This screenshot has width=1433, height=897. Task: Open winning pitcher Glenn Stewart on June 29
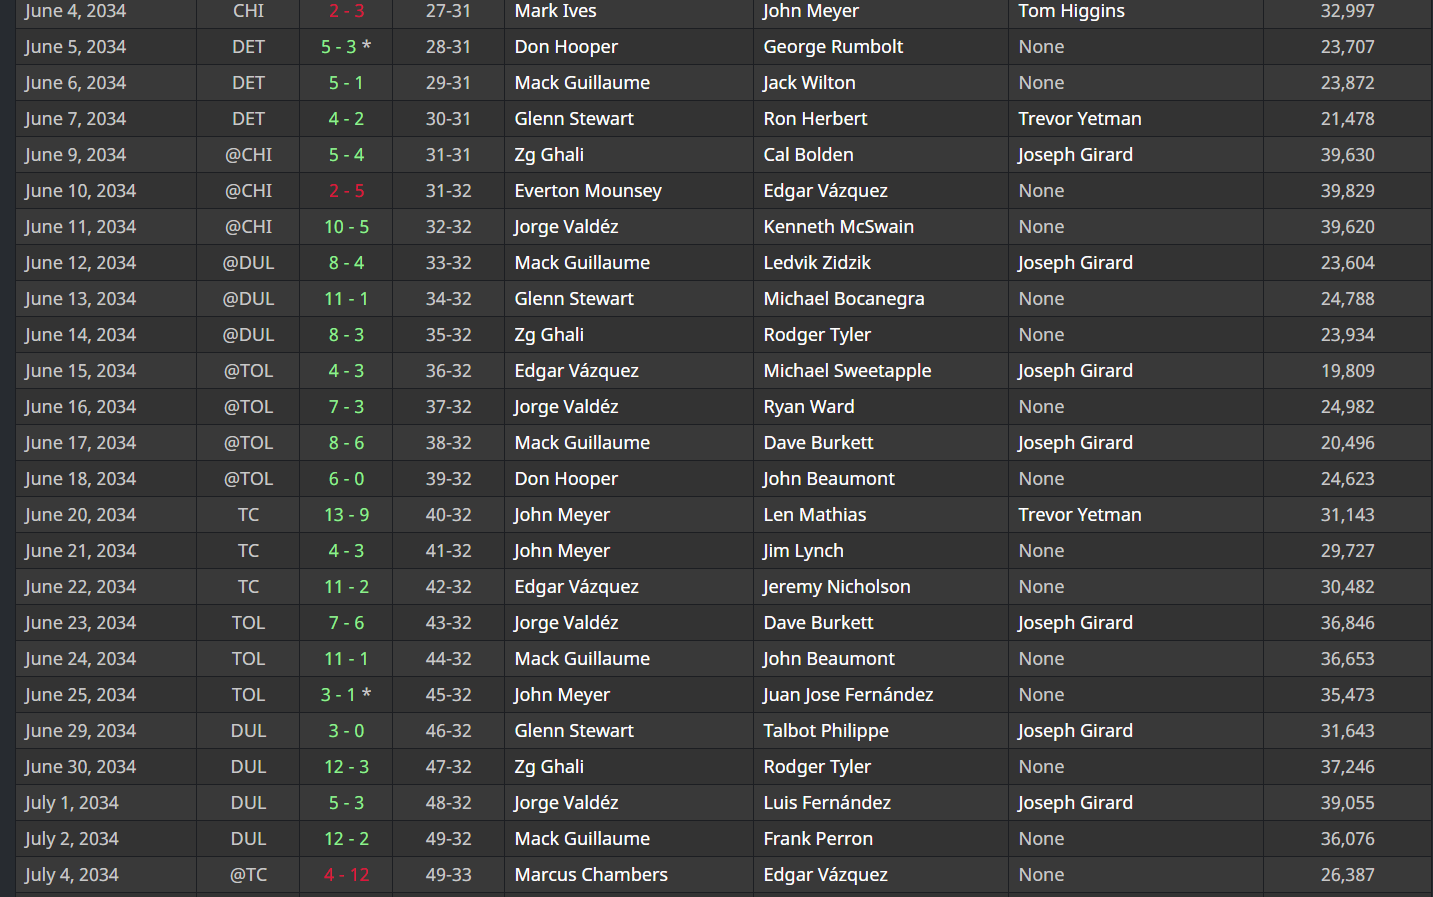coord(574,731)
